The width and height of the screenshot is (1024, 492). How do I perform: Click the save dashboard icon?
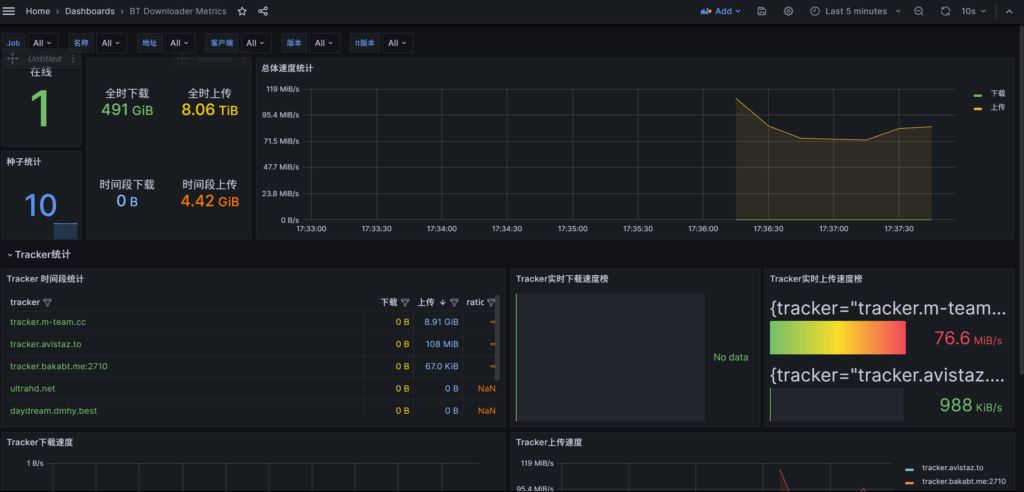[761, 11]
